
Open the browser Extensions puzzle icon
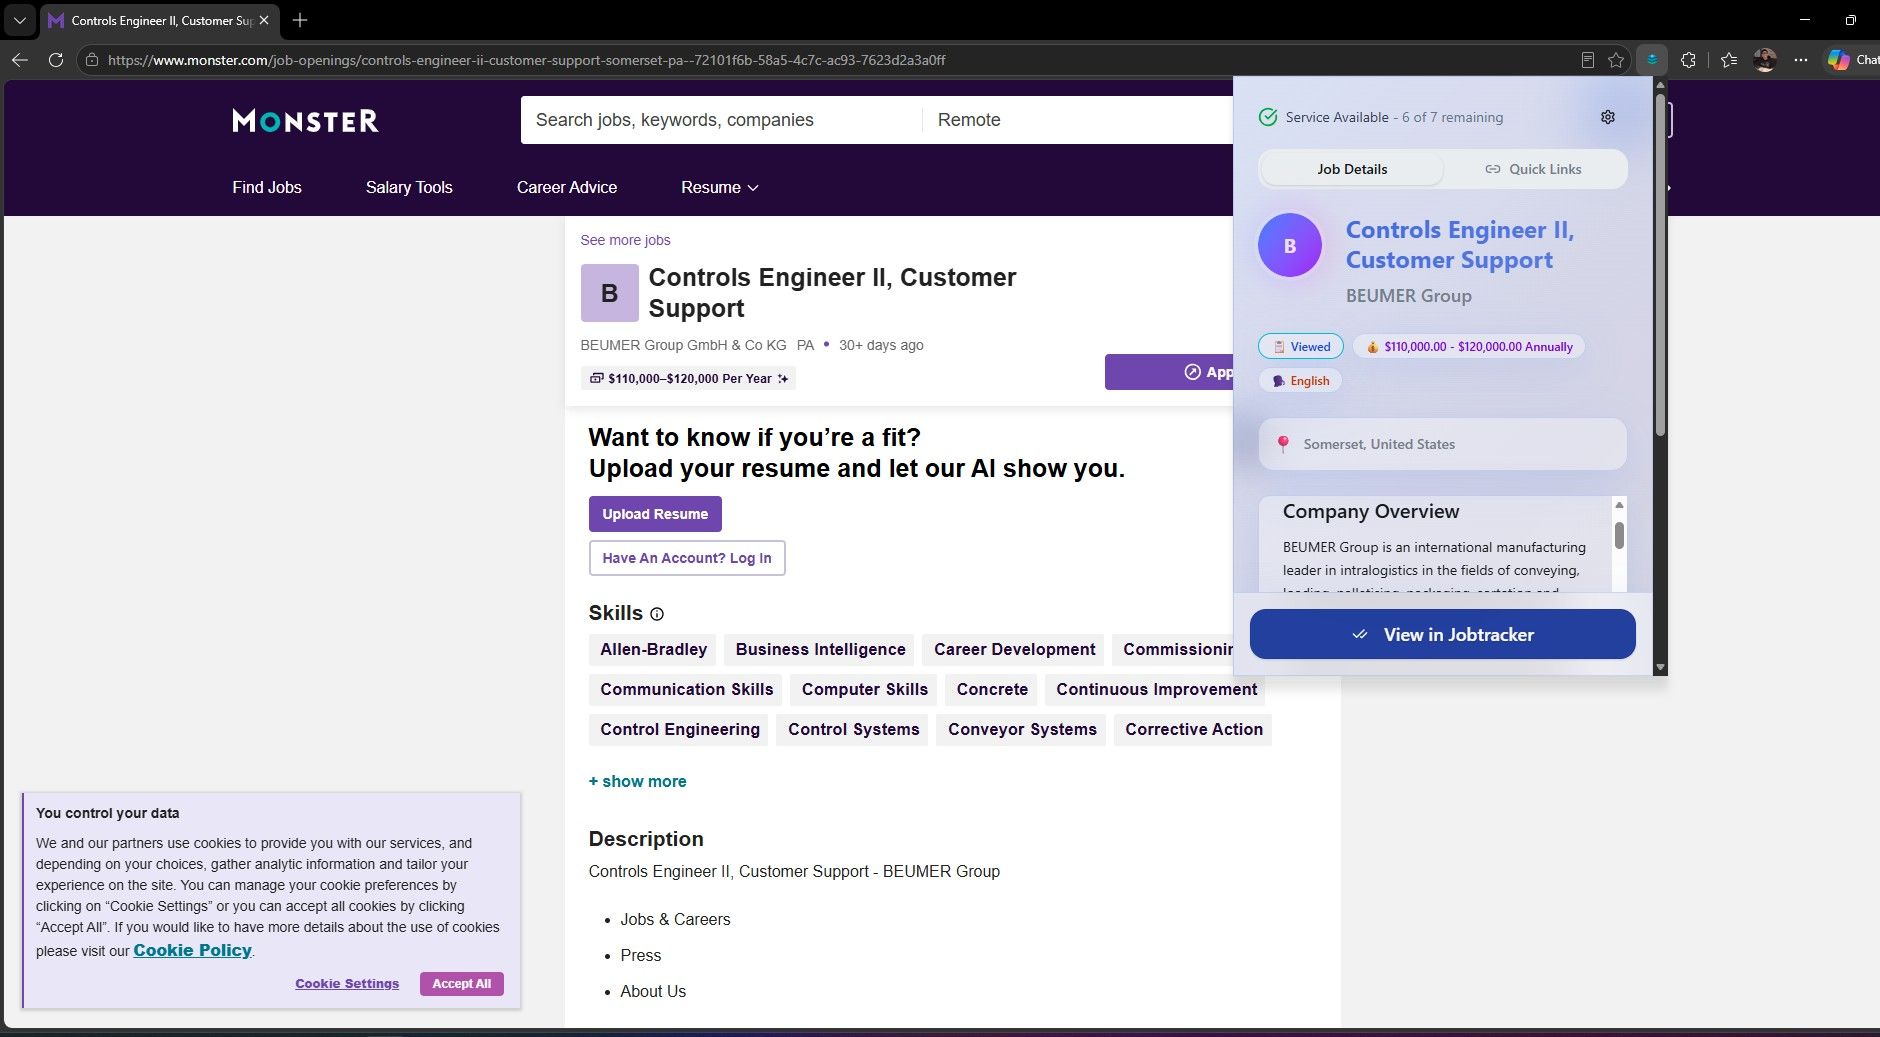(x=1688, y=60)
